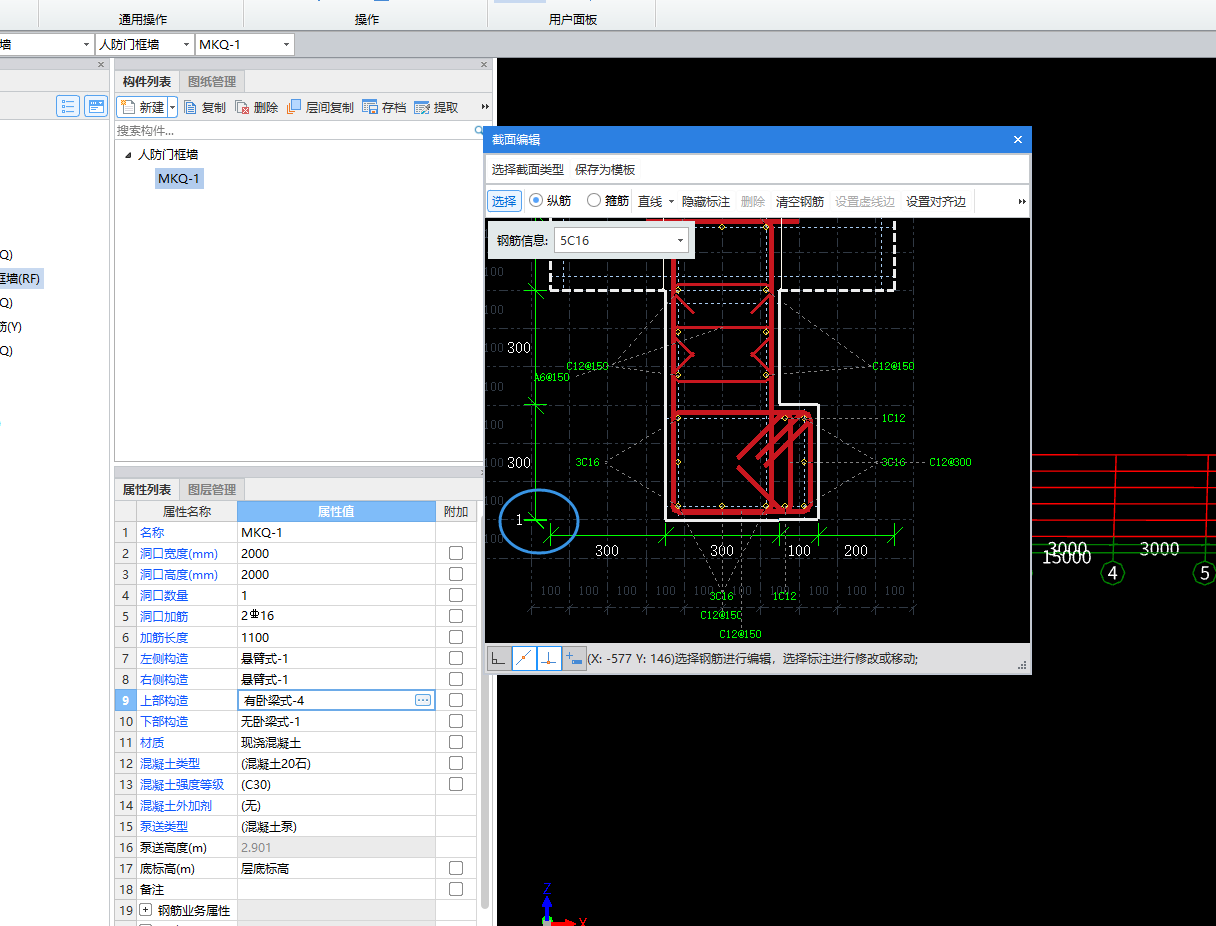Show more component list toolbar items

click(x=486, y=107)
